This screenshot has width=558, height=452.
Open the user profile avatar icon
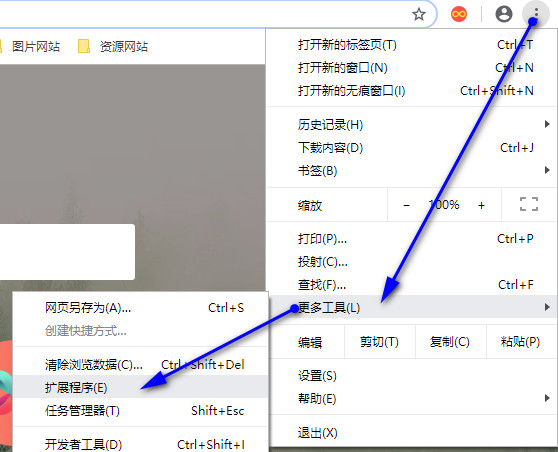[x=504, y=14]
